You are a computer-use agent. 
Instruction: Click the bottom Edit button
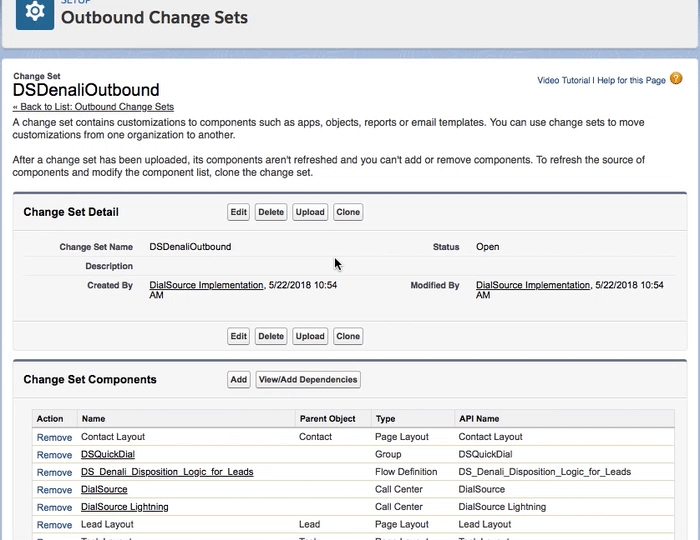coord(238,336)
